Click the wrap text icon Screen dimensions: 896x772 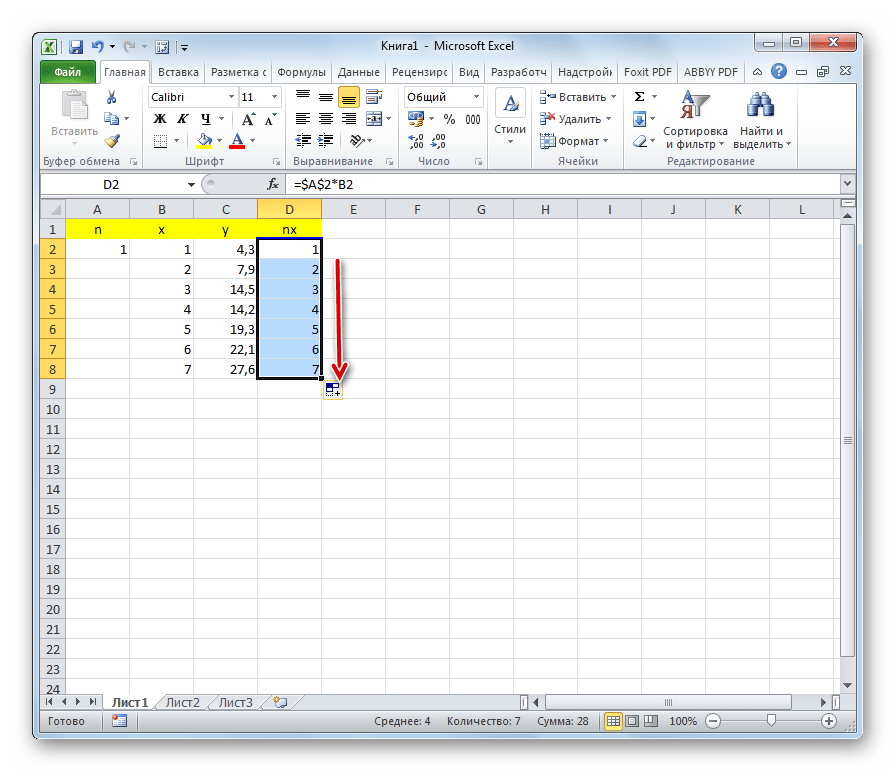pos(374,97)
